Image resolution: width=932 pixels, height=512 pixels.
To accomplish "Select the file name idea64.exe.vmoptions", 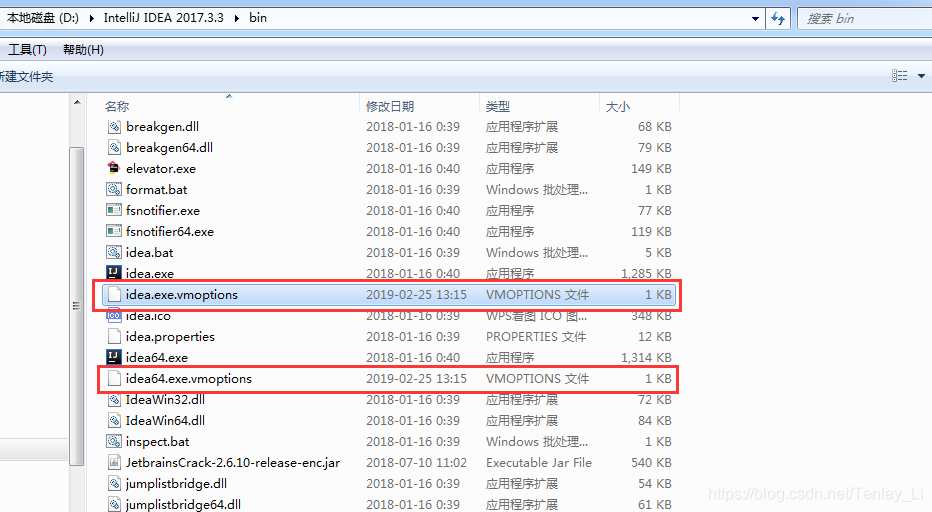I will point(189,379).
